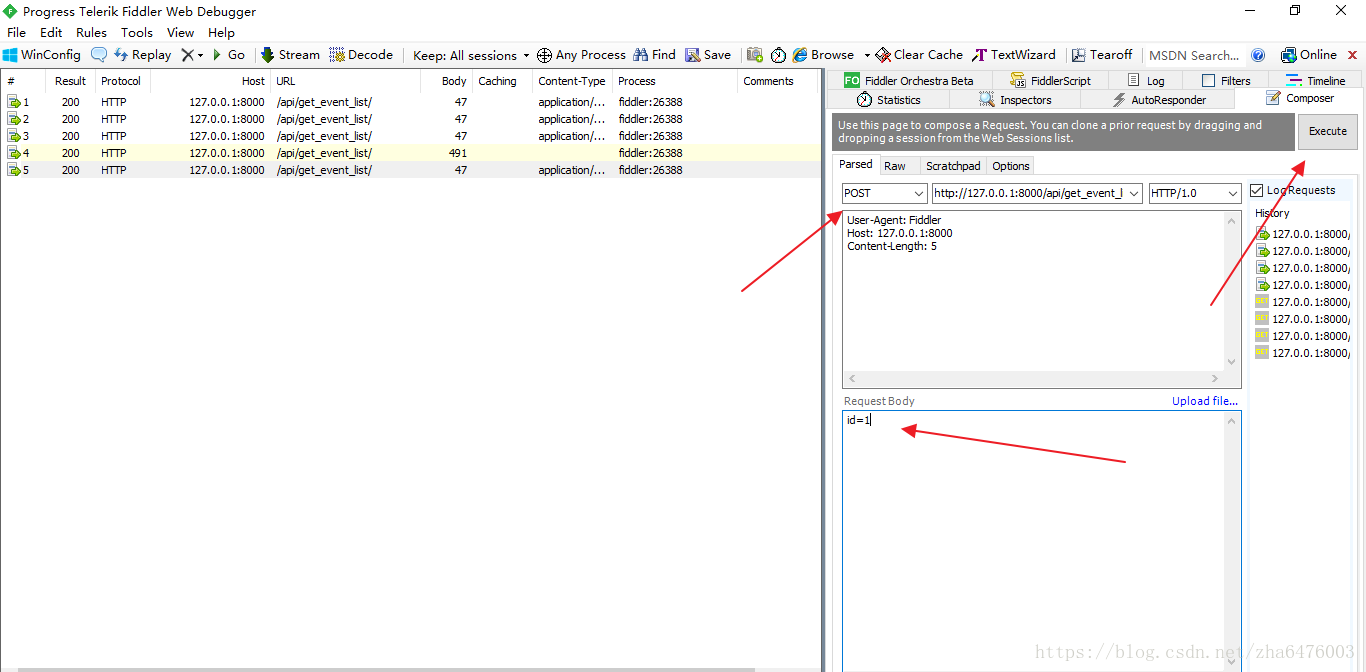The image size is (1366, 672).
Task: Open the Log tab
Action: (1146, 80)
